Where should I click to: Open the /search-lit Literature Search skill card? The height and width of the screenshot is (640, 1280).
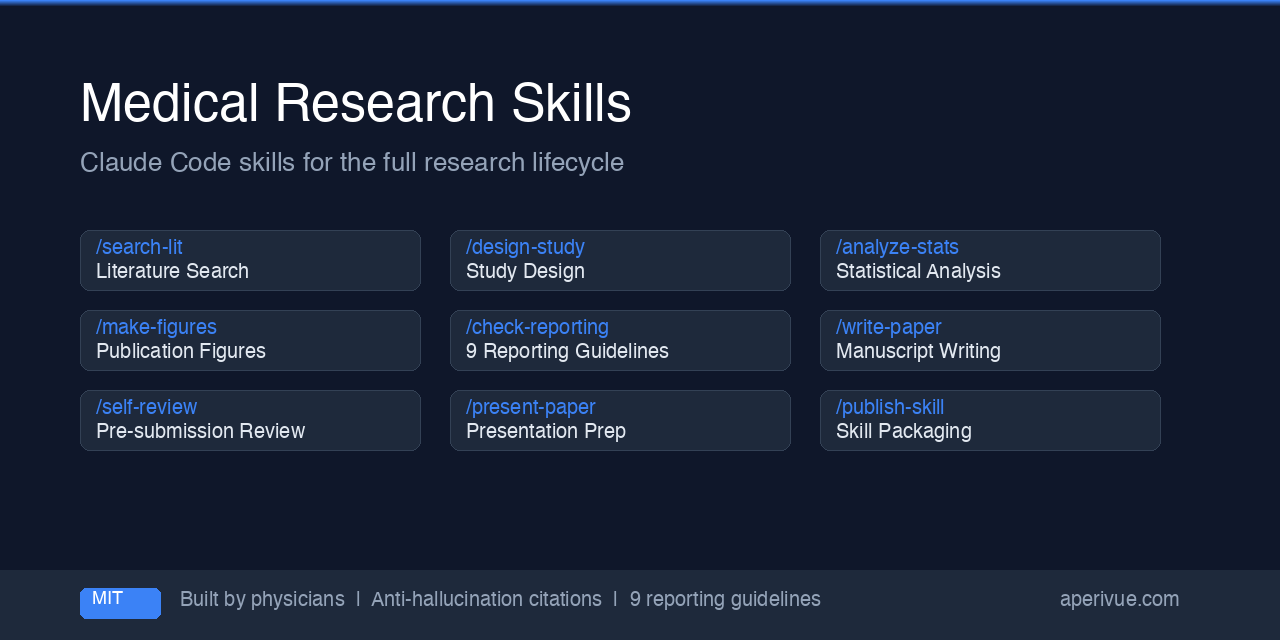coord(250,260)
